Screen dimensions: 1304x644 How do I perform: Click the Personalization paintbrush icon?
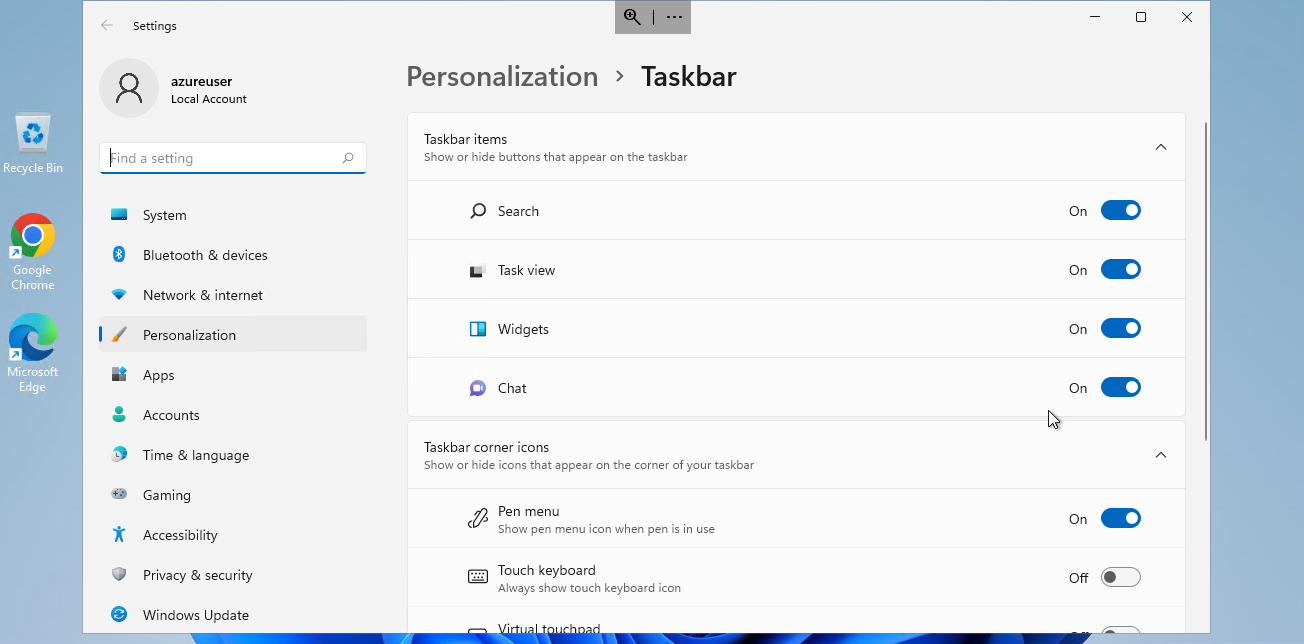119,335
